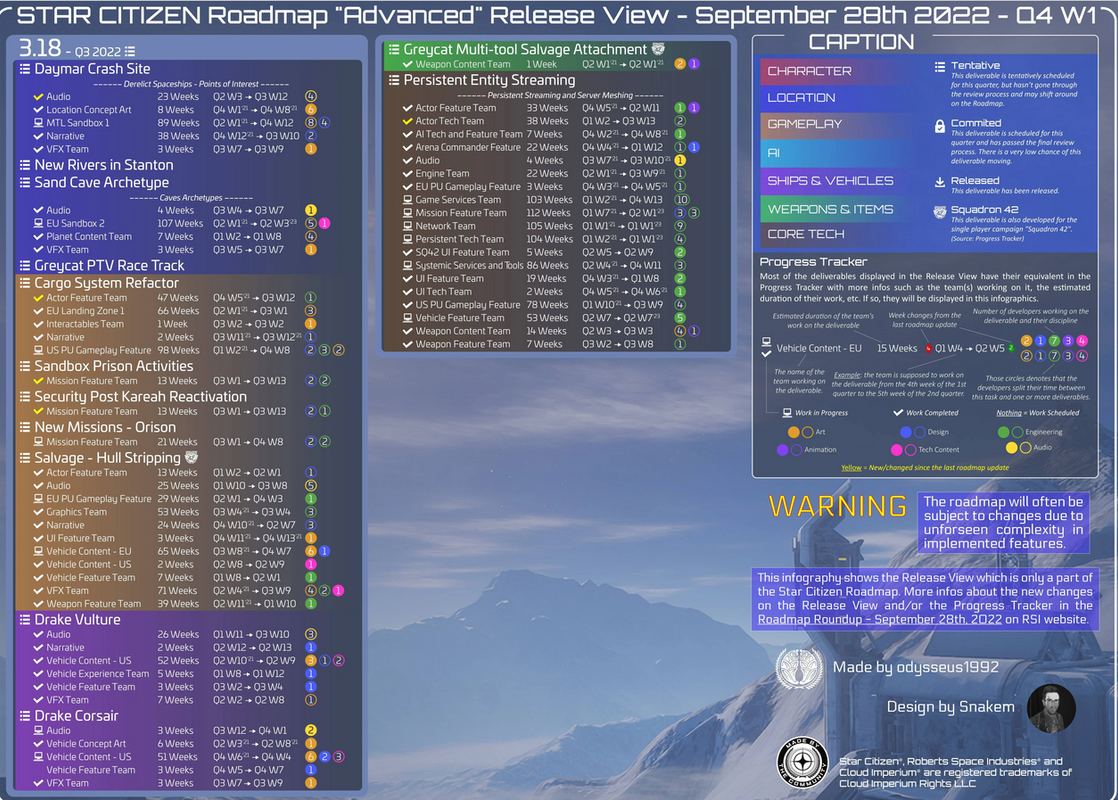Click the list icon next to Cargo System Refactor
This screenshot has height=800, width=1118.
[x=25, y=283]
